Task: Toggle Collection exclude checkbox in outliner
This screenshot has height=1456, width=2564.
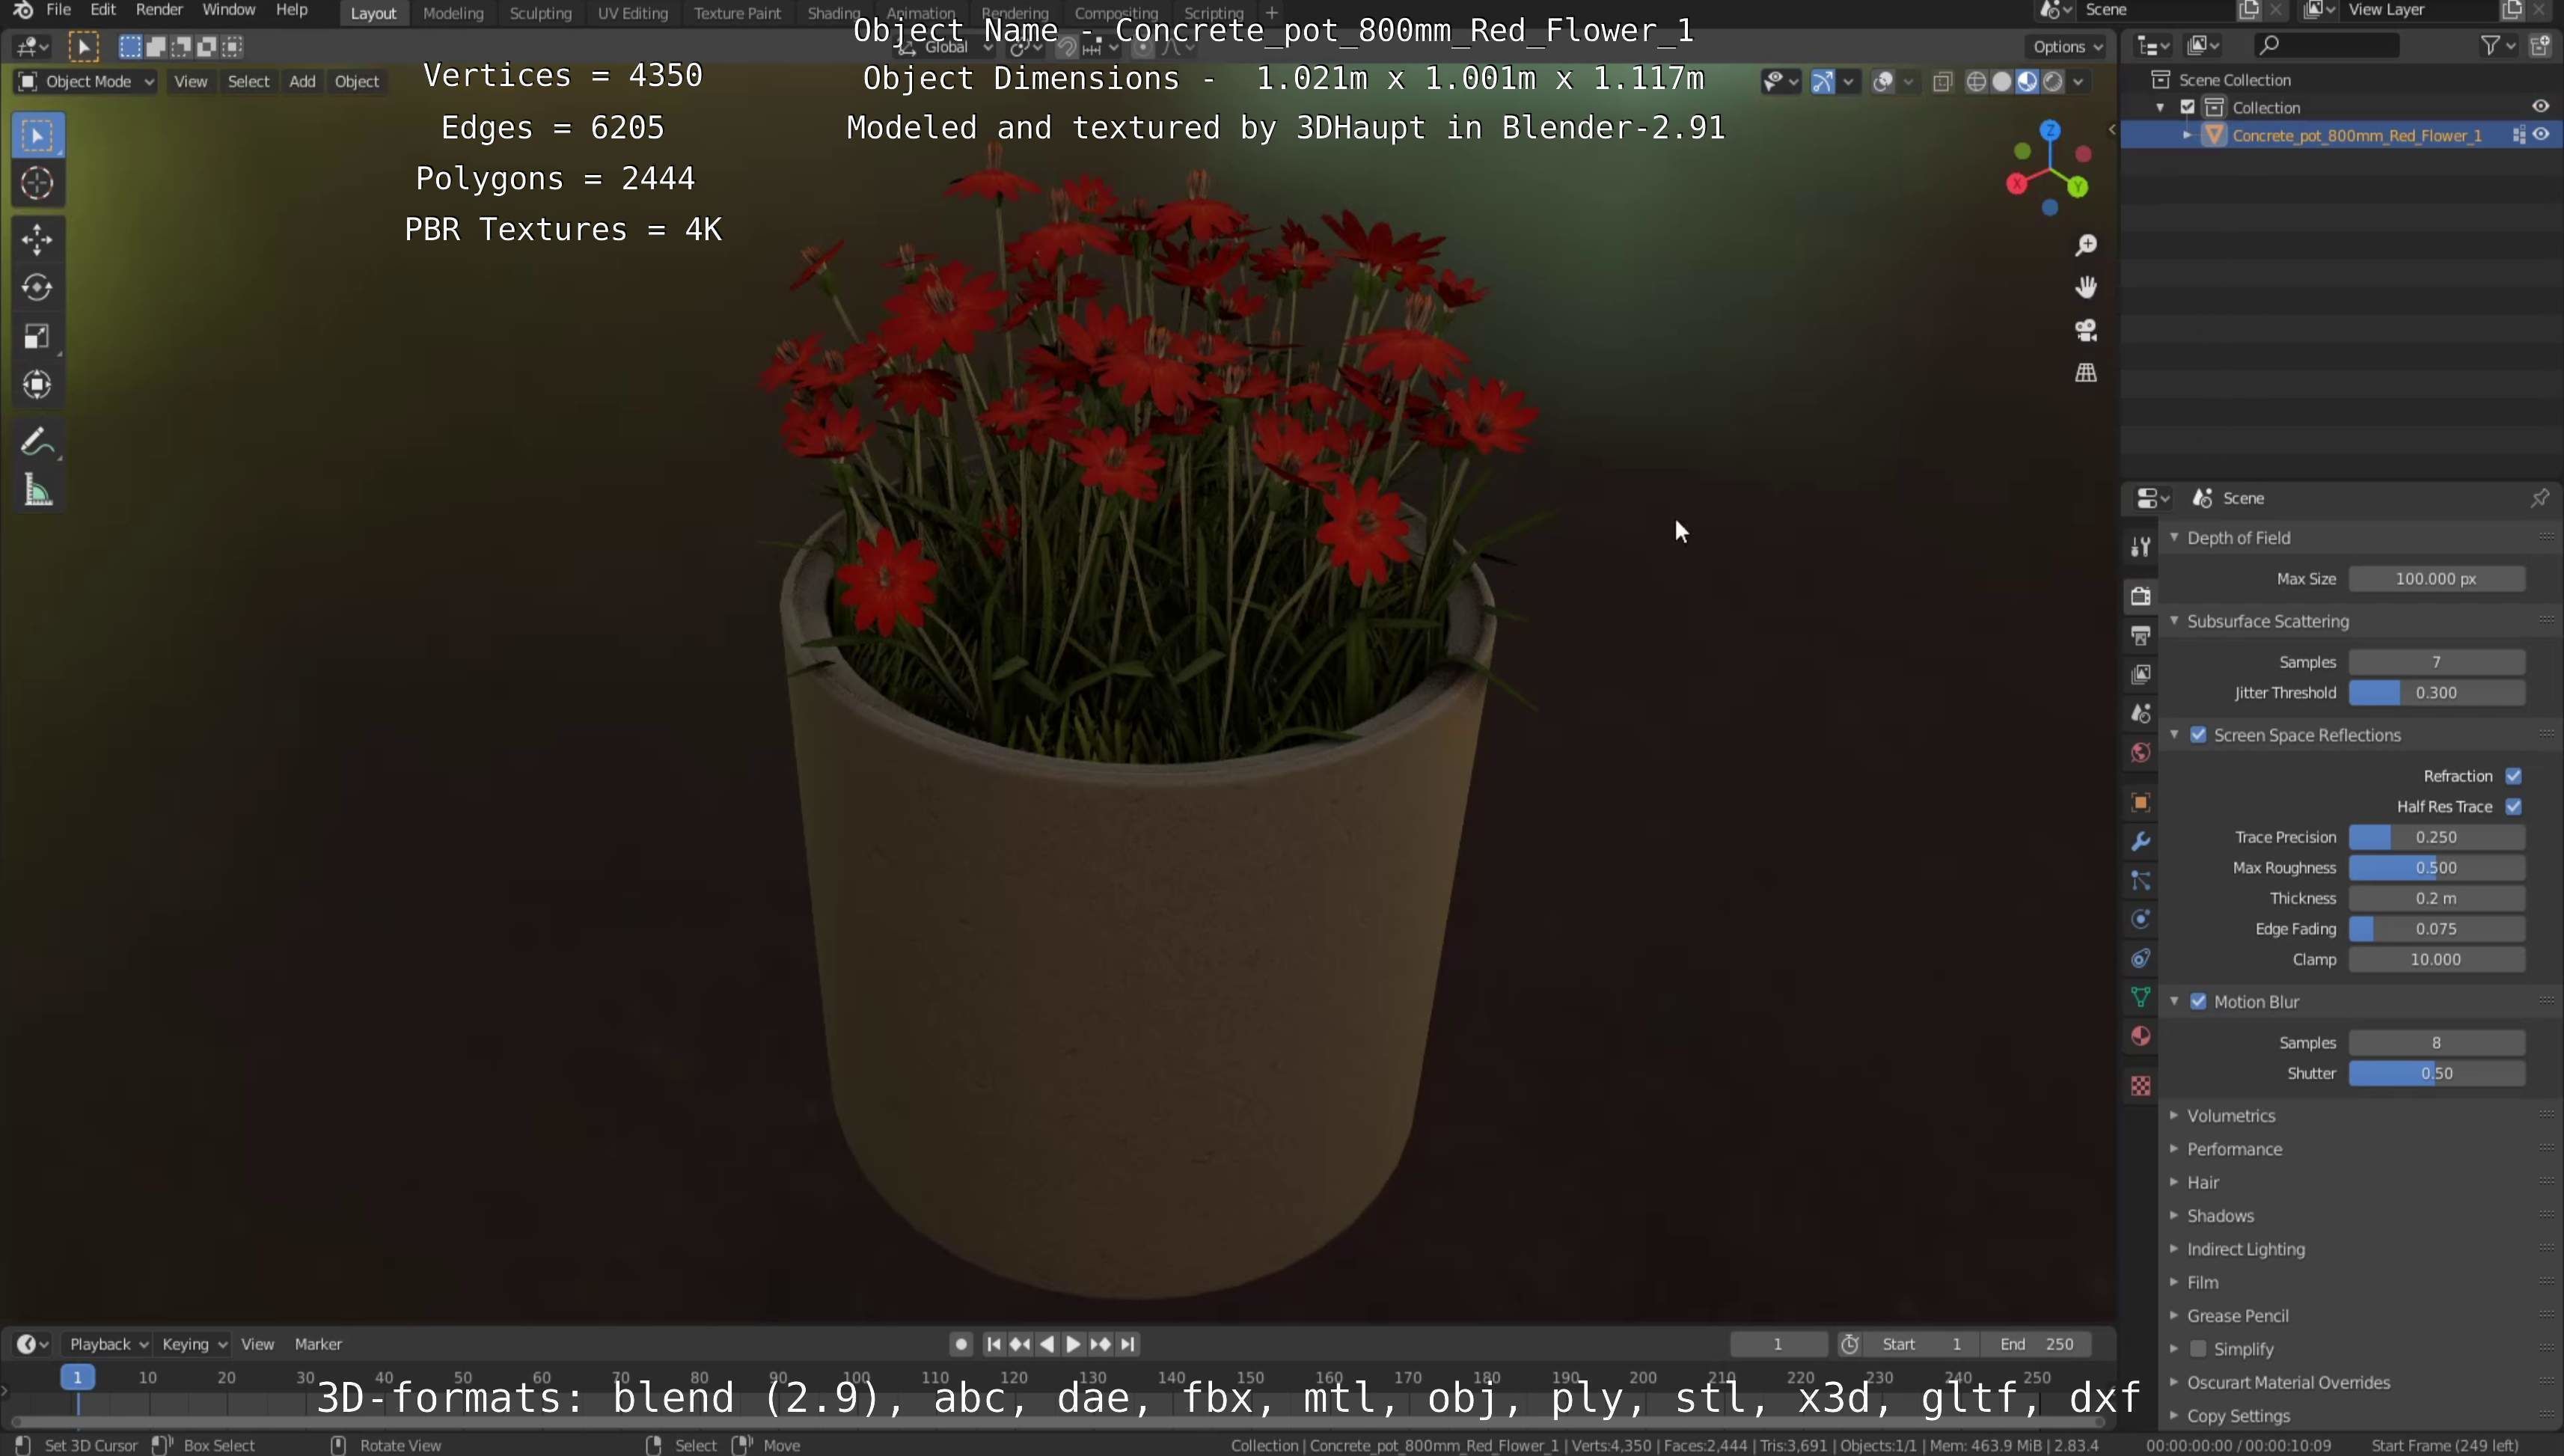Action: (x=2187, y=107)
